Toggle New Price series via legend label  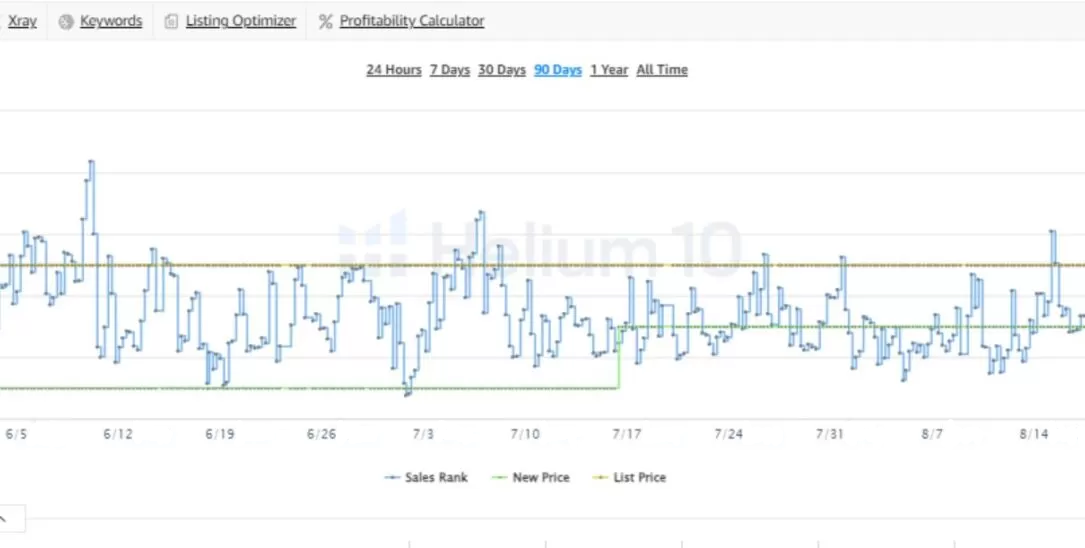click(x=540, y=478)
